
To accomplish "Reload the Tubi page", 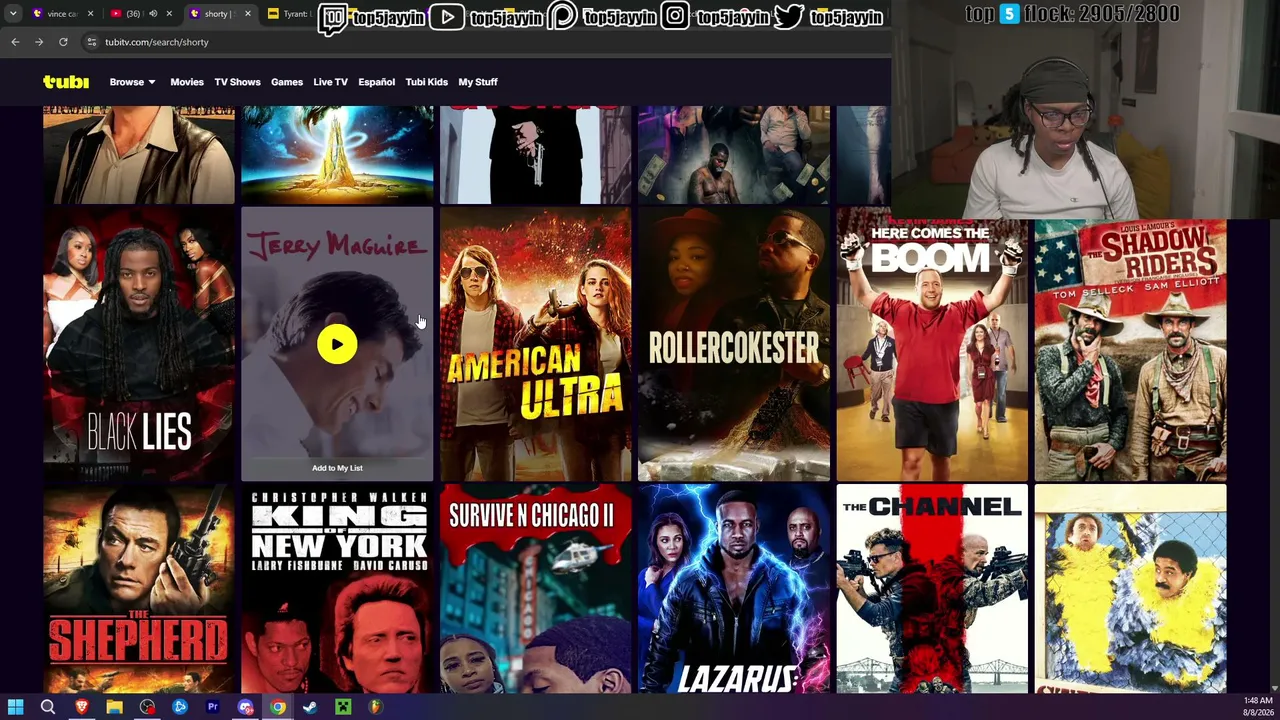I will (x=63, y=42).
